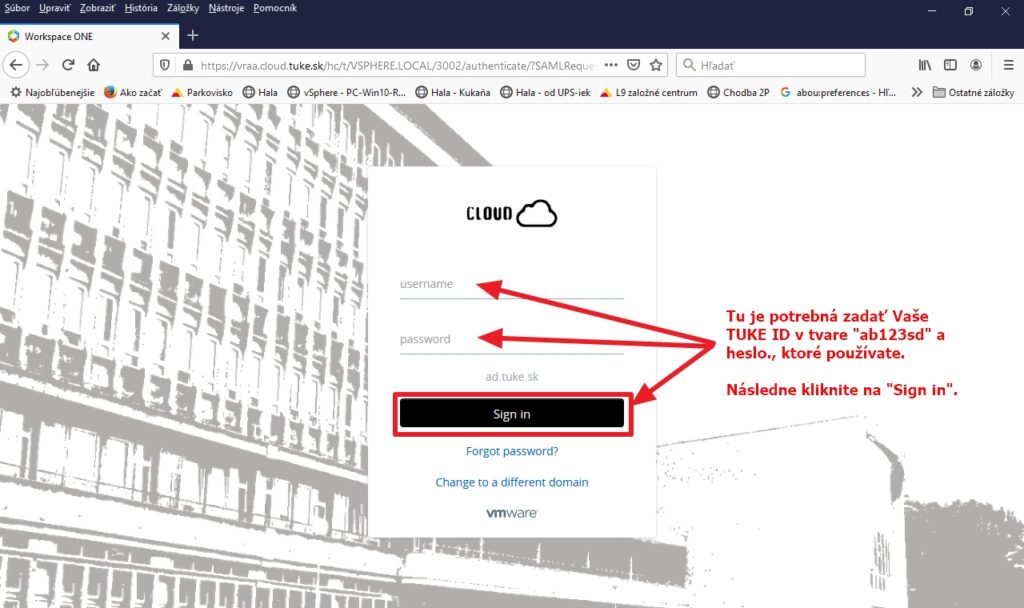Open the Library icon in the toolbar

click(925, 65)
